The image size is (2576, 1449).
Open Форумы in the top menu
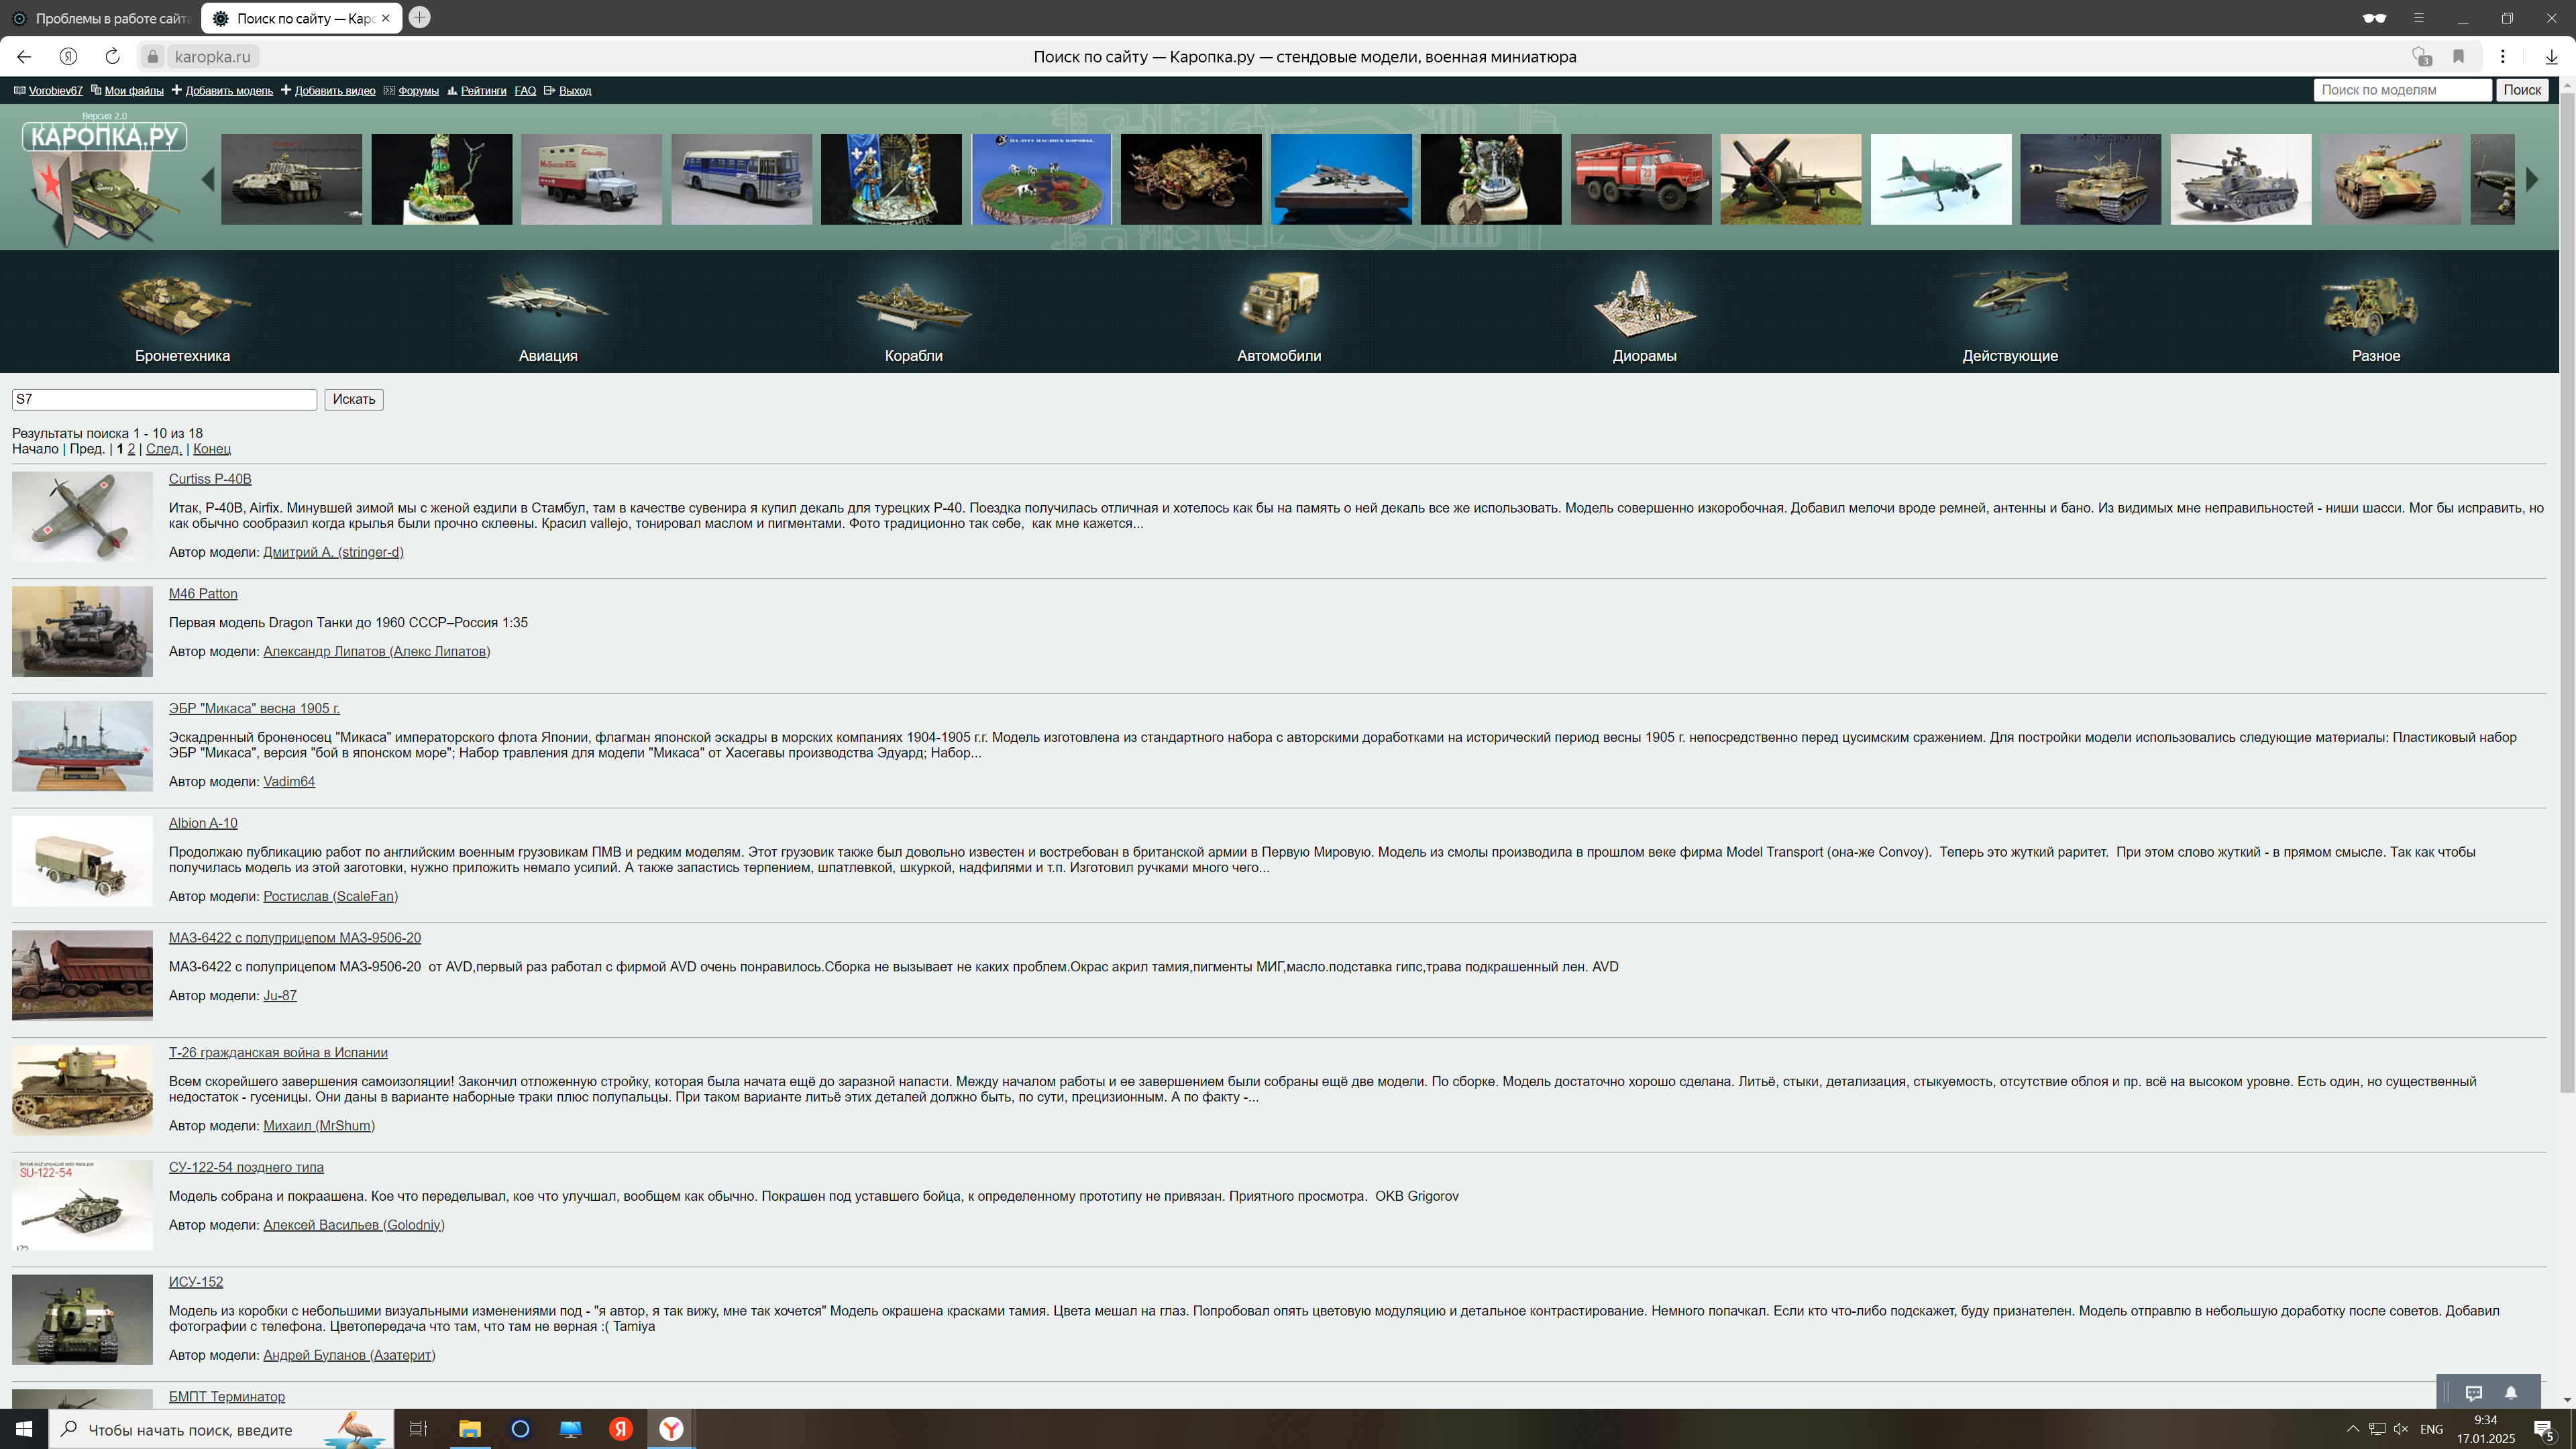point(418,91)
